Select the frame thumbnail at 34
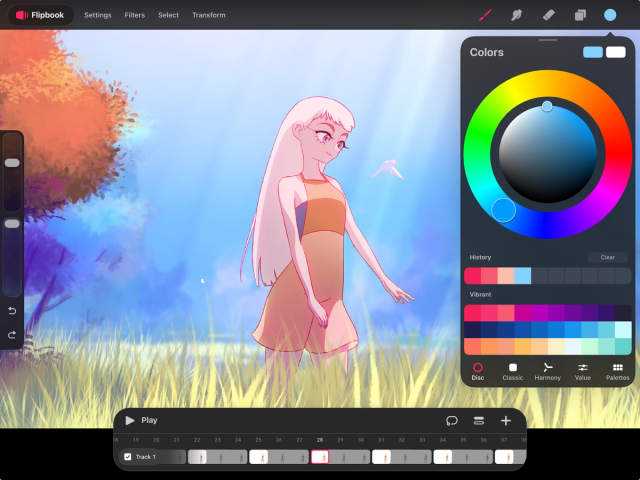The height and width of the screenshot is (480, 640). pos(442,457)
